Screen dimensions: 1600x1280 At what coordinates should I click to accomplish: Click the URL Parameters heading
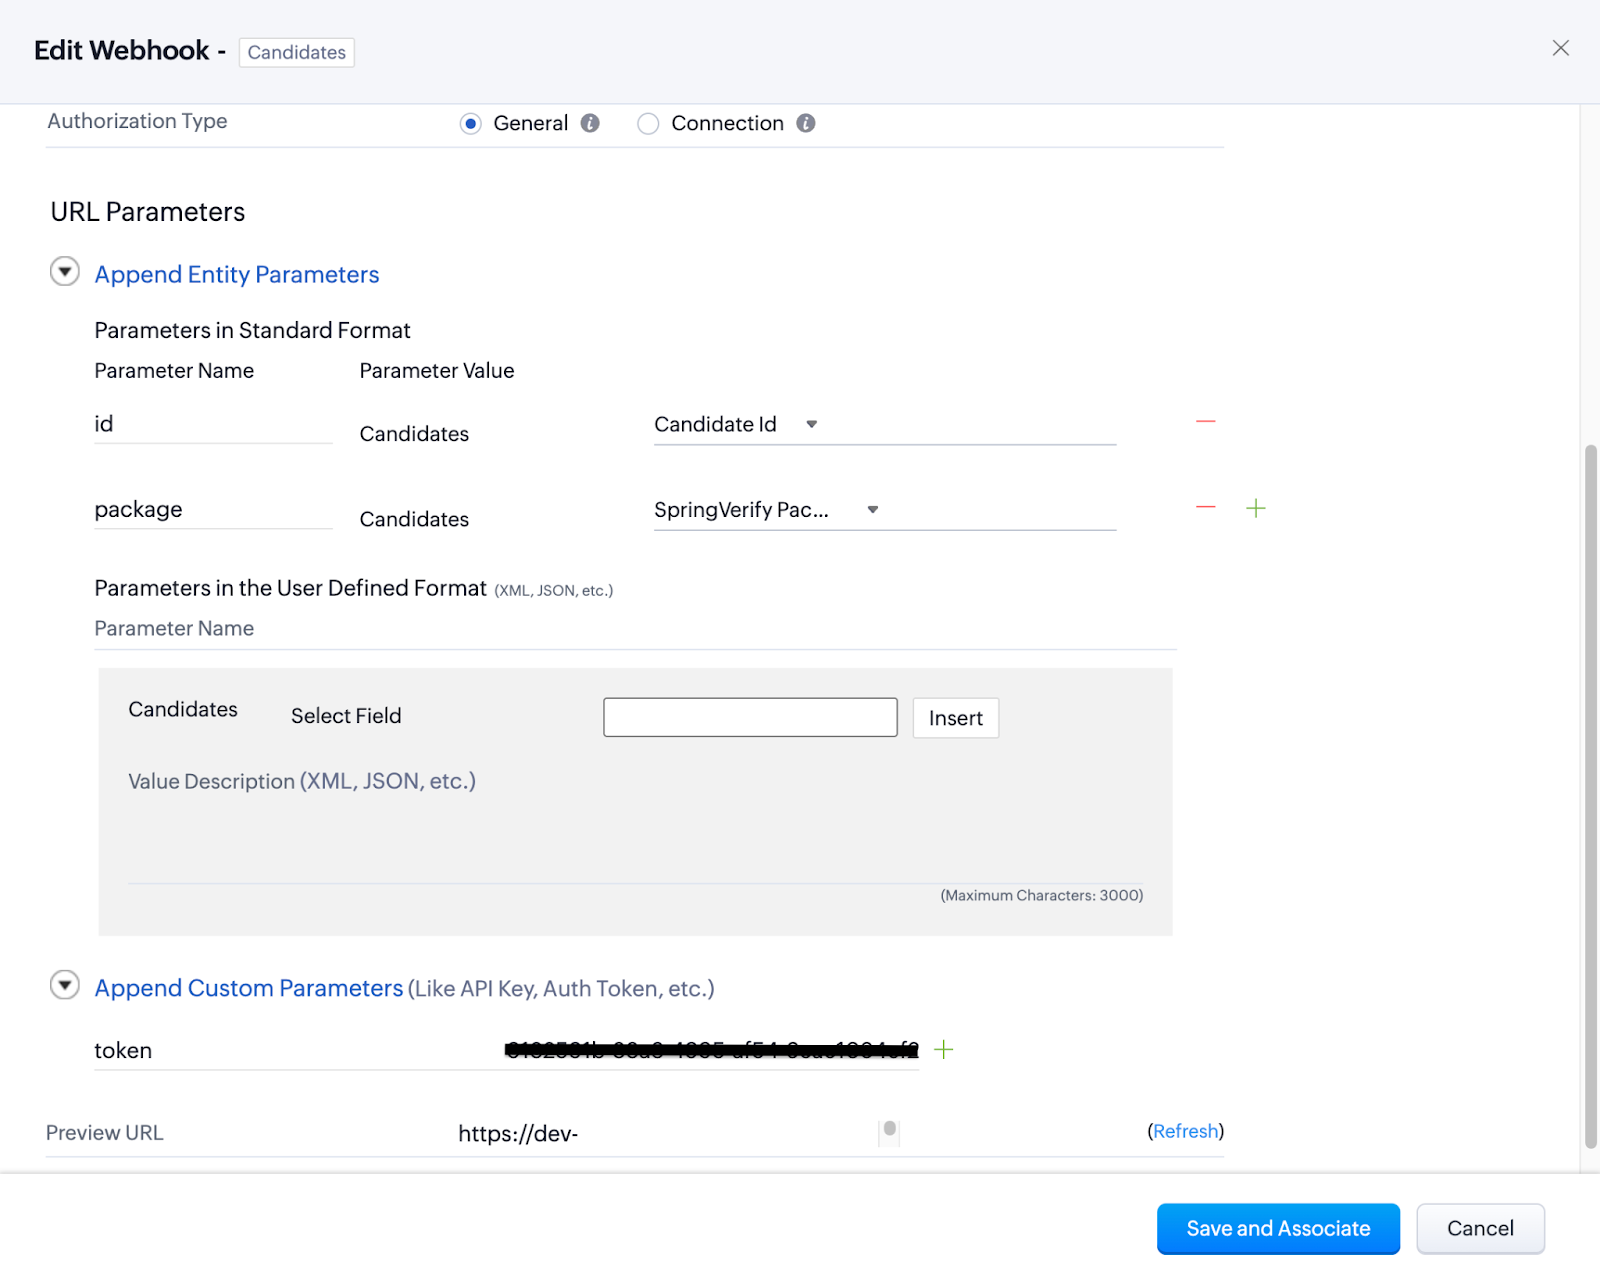click(148, 212)
